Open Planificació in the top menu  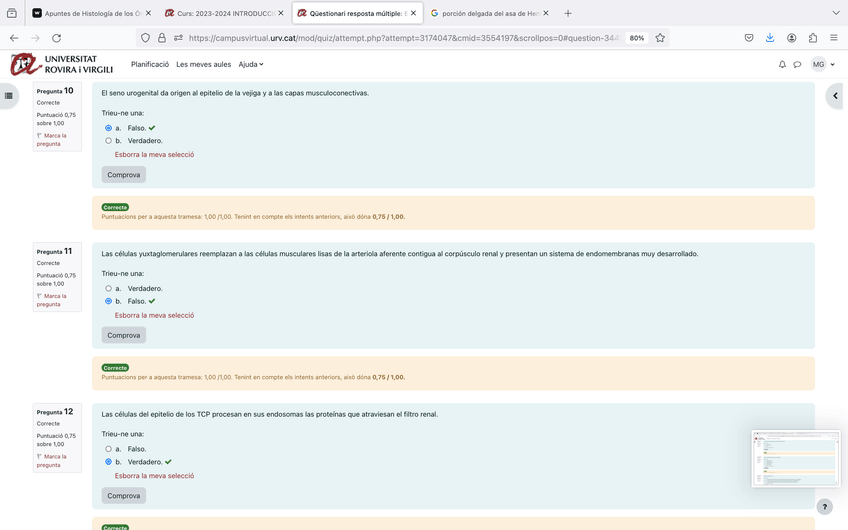pos(150,64)
